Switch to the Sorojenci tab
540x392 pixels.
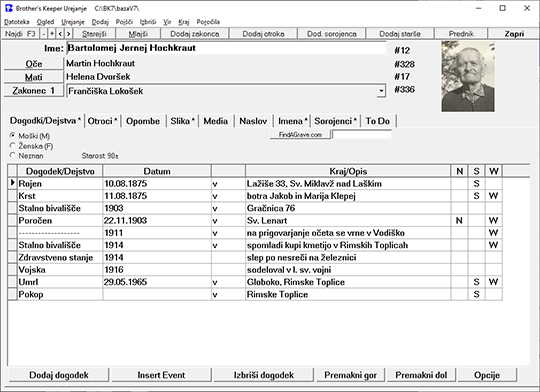pyautogui.click(x=335, y=121)
